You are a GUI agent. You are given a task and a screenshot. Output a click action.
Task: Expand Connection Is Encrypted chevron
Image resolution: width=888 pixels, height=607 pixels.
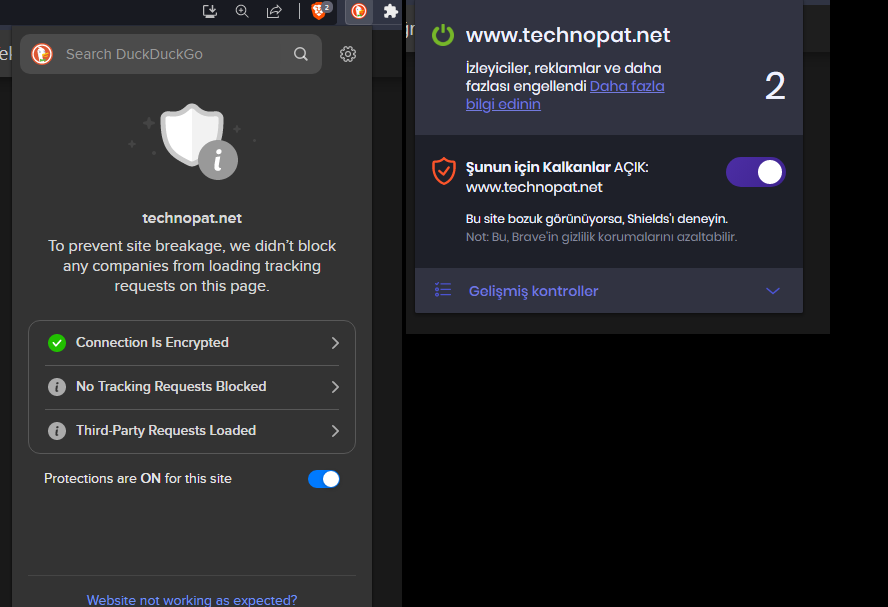pos(335,343)
